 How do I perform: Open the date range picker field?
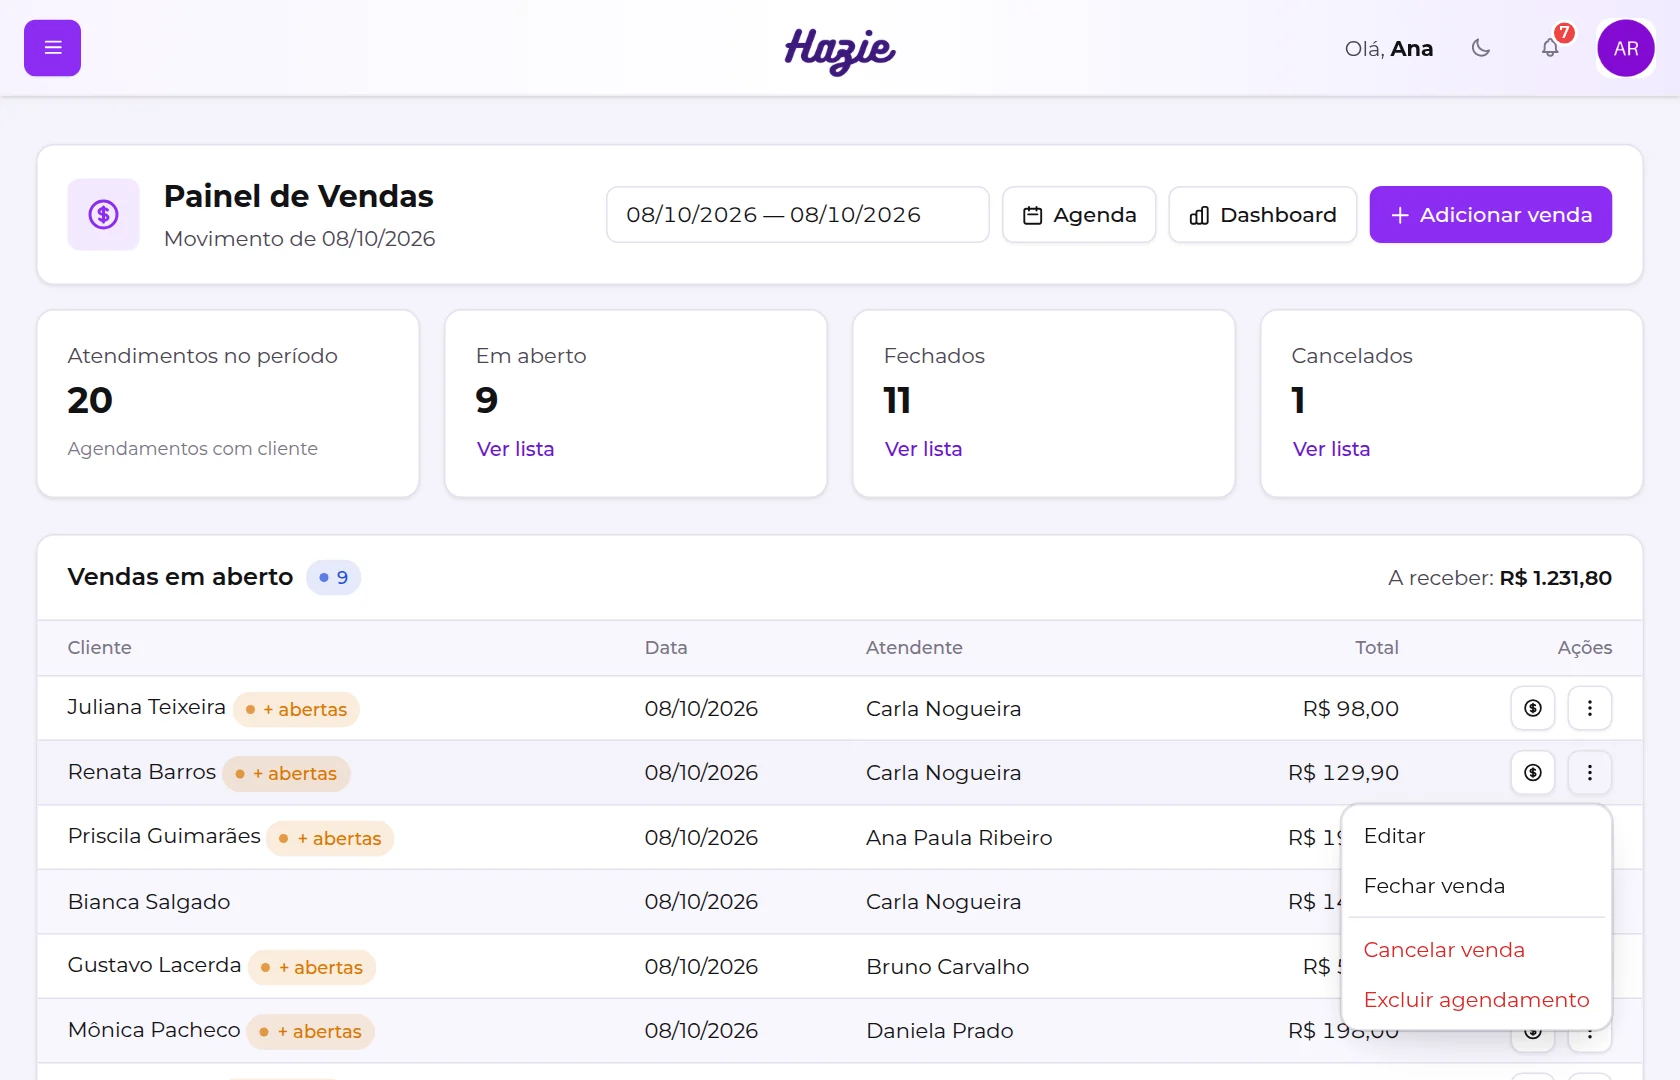click(797, 214)
